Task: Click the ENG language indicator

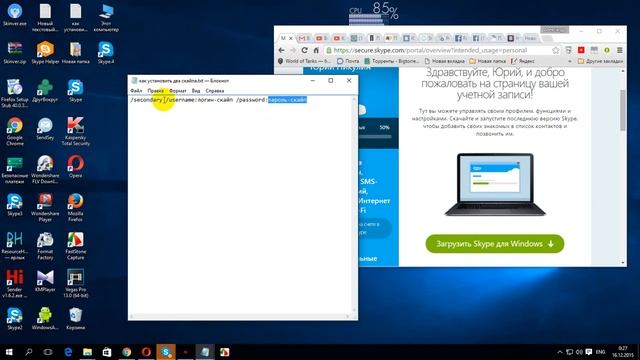Action: (x=600, y=352)
